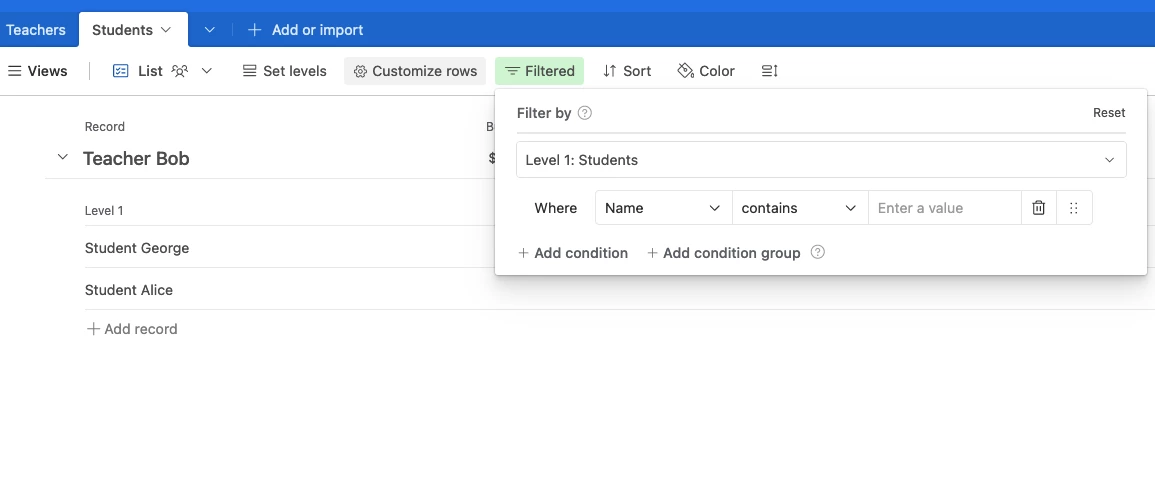The image size is (1155, 481).
Task: Open the Level 1: Students dropdown
Action: pos(821,160)
